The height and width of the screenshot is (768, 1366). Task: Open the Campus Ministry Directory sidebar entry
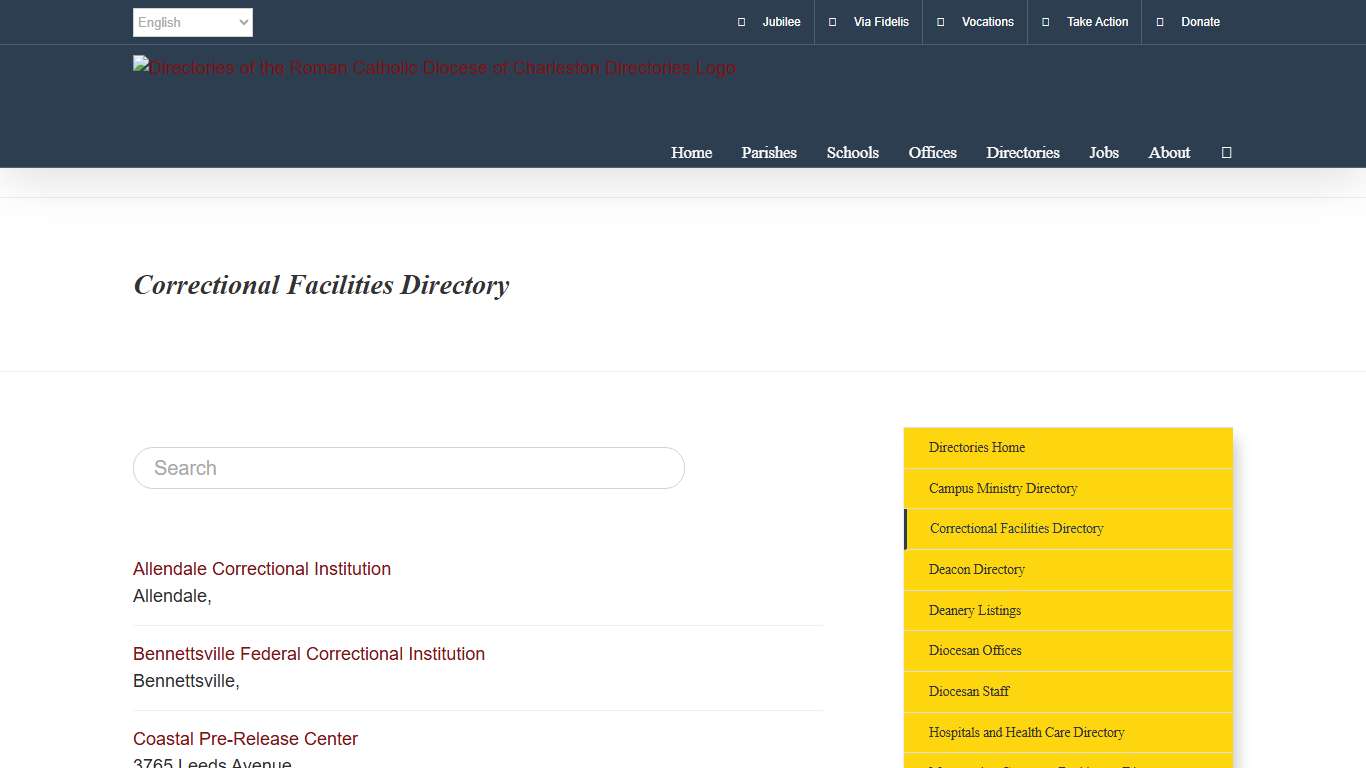(1002, 488)
